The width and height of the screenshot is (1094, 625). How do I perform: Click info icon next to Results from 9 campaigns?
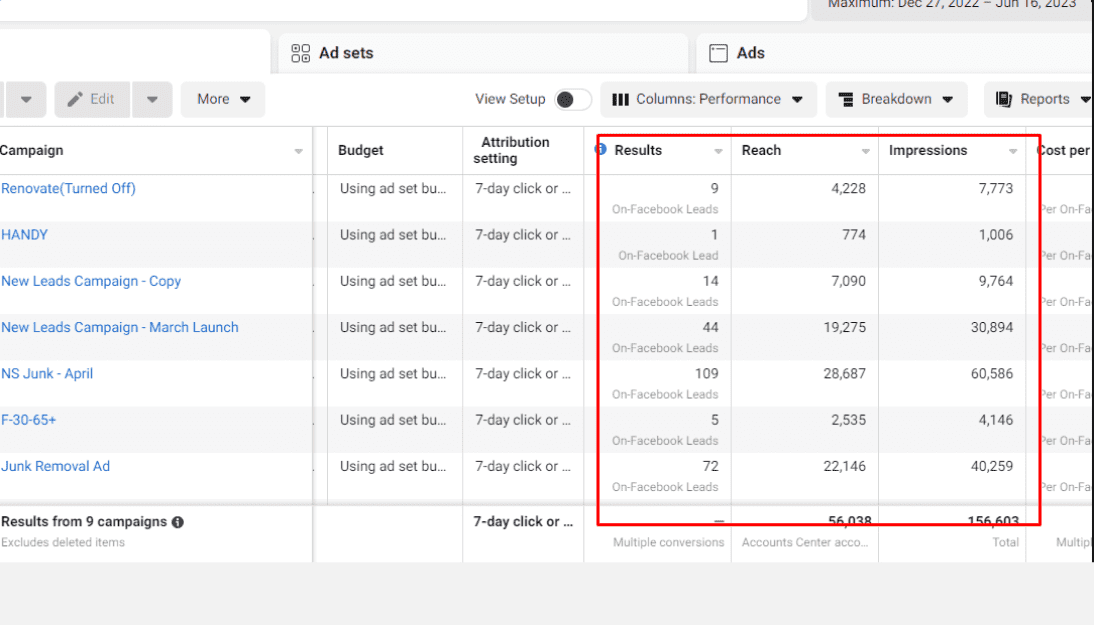click(x=177, y=522)
